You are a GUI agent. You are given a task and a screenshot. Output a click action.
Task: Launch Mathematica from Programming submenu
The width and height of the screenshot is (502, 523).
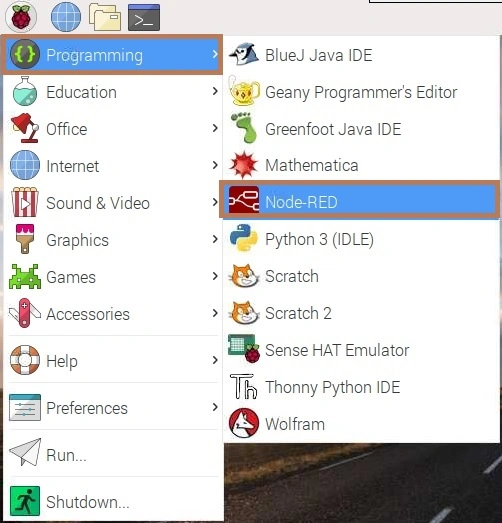click(361, 165)
